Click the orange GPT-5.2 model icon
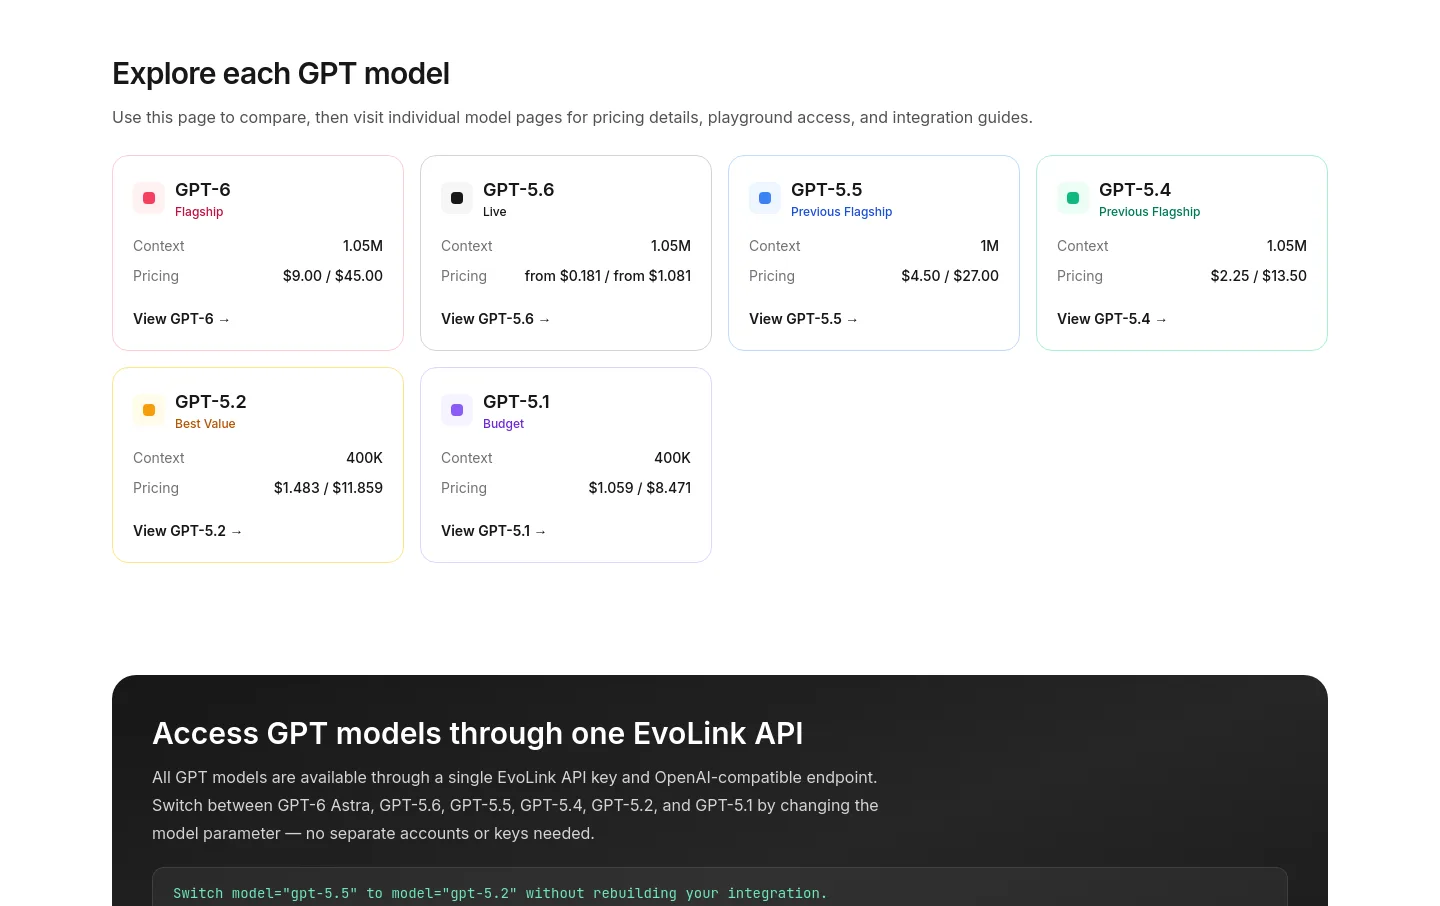 (x=149, y=410)
